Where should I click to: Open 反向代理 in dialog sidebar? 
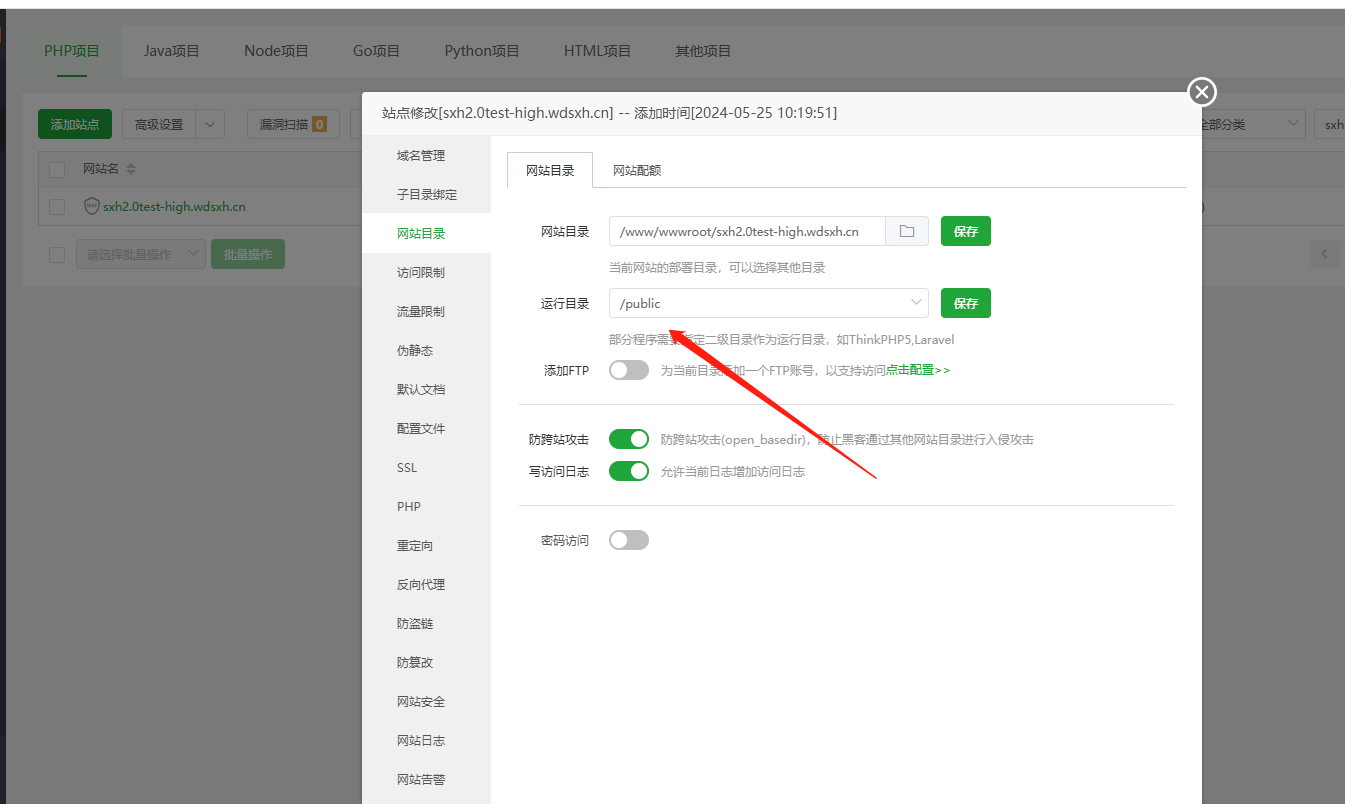427,584
